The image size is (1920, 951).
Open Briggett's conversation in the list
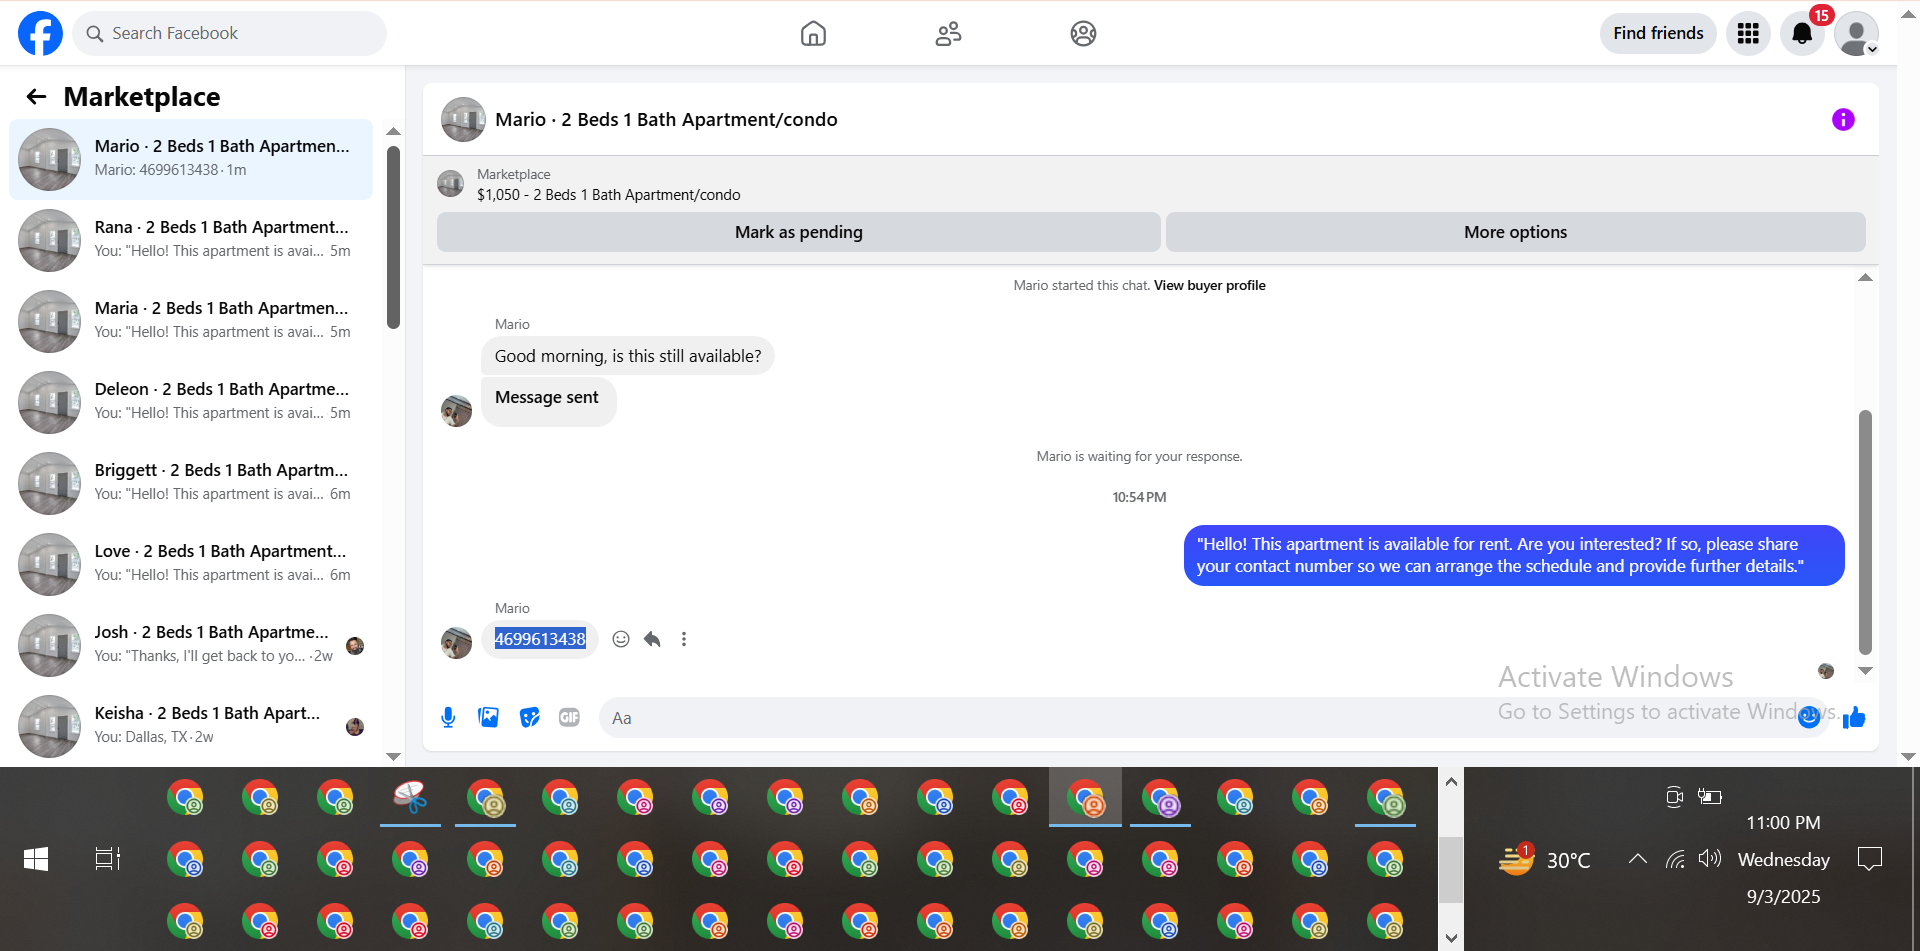[191, 483]
